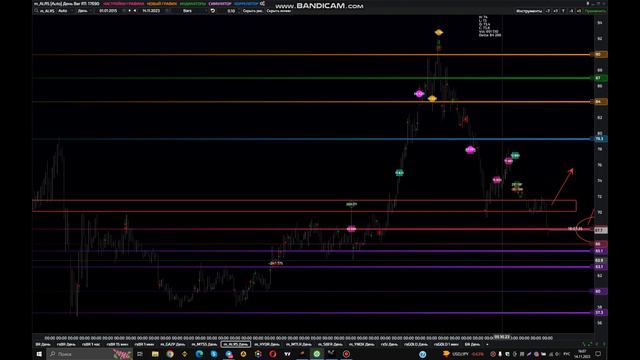The width and height of the screenshot is (640, 360).
Task: Open Google Chrome from taskbar
Action: click(x=170, y=354)
